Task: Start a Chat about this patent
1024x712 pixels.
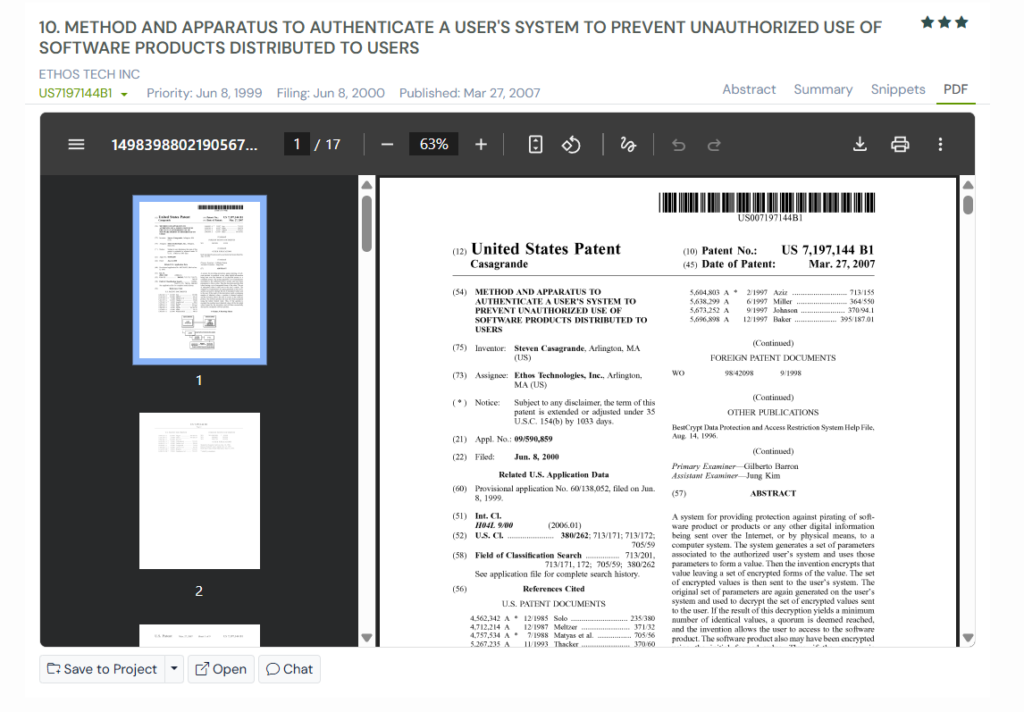Action: click(289, 669)
